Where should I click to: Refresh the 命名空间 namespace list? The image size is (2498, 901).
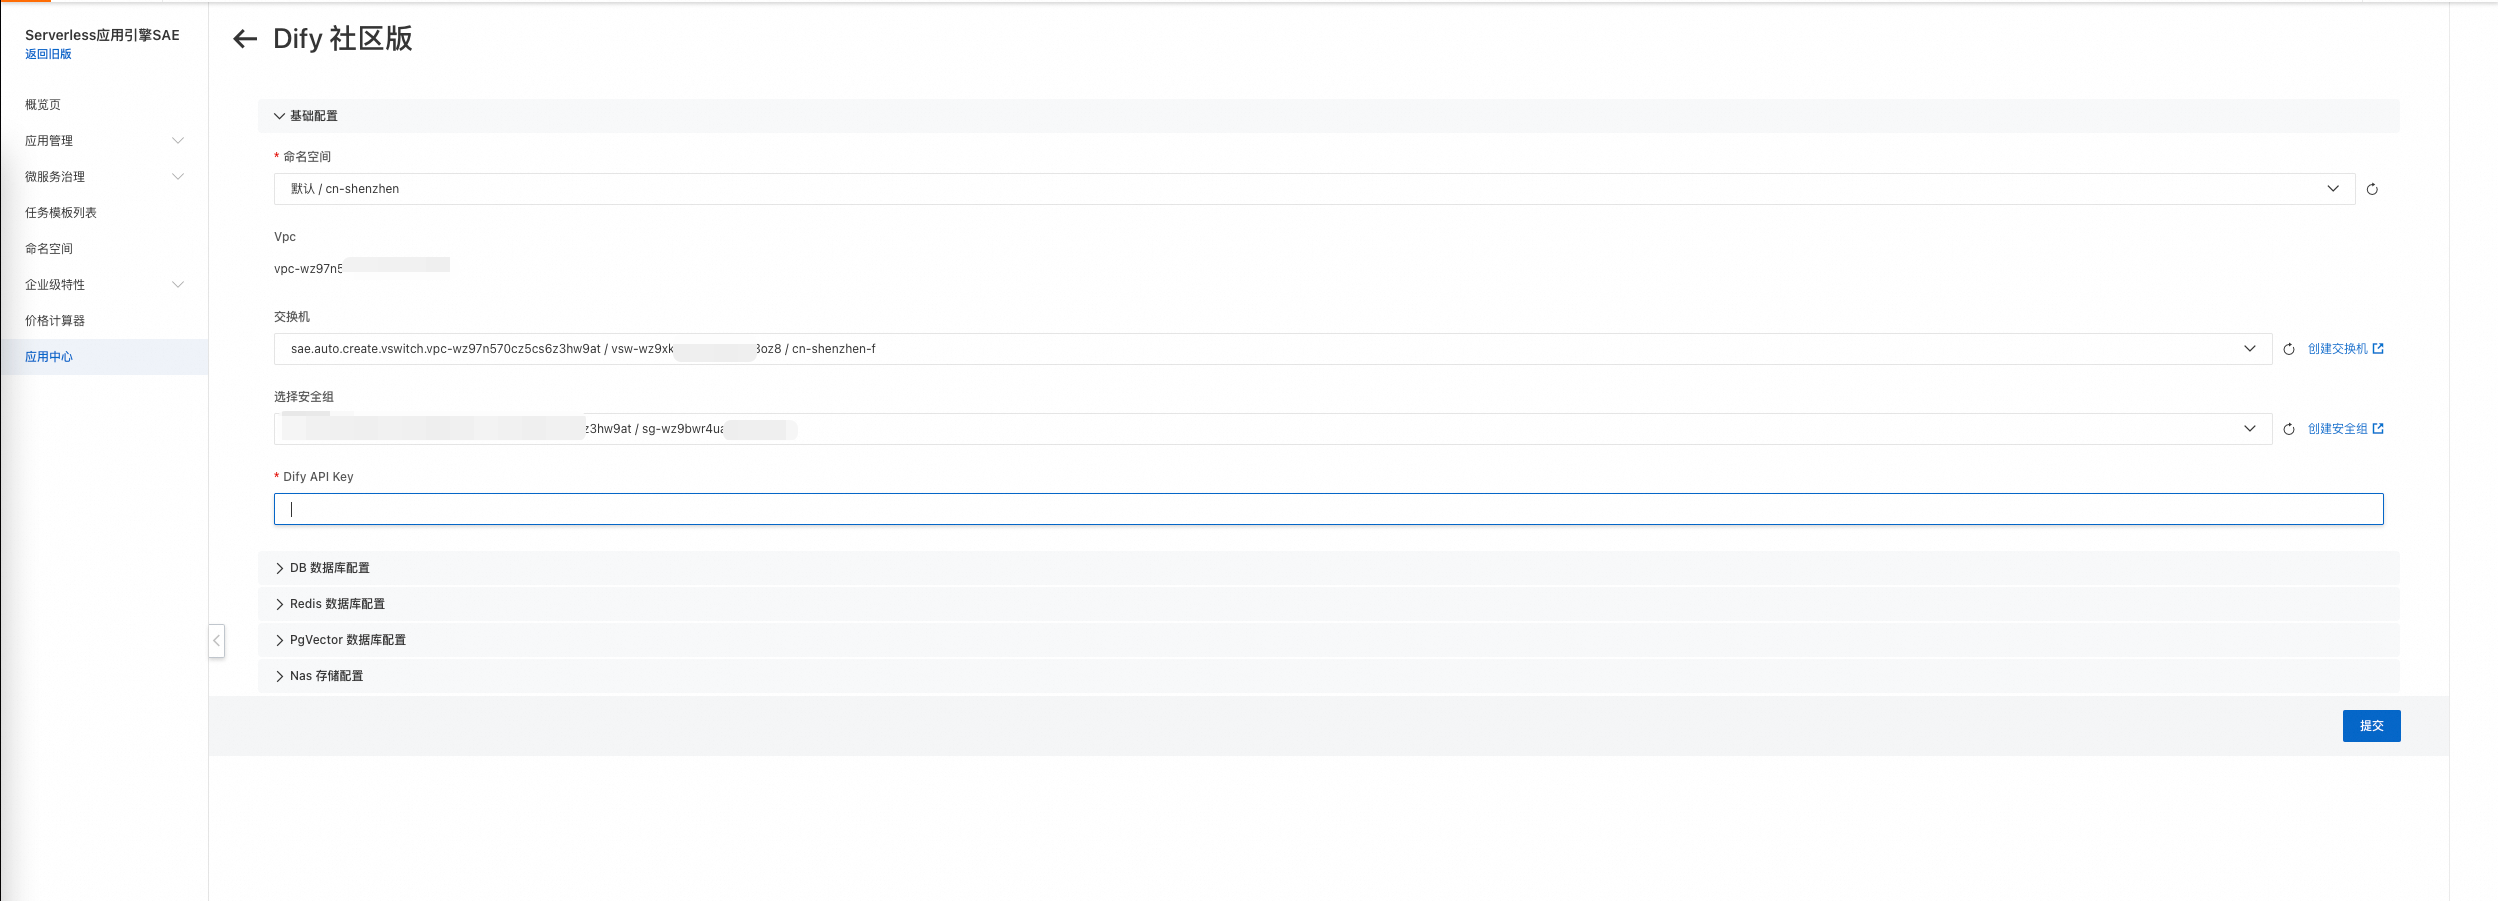point(2372,189)
